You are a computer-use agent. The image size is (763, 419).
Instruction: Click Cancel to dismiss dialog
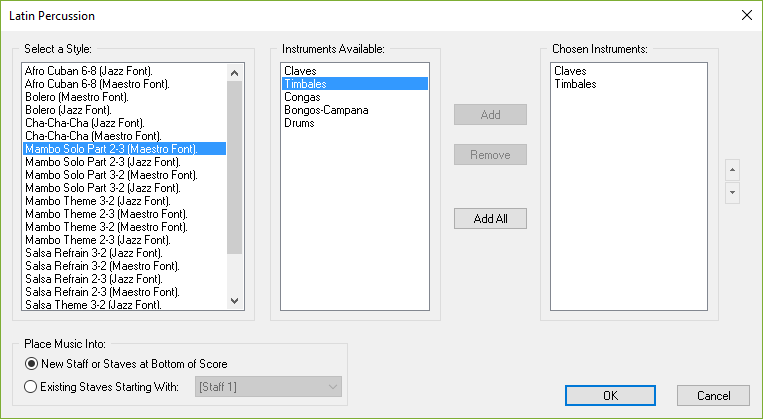click(713, 396)
